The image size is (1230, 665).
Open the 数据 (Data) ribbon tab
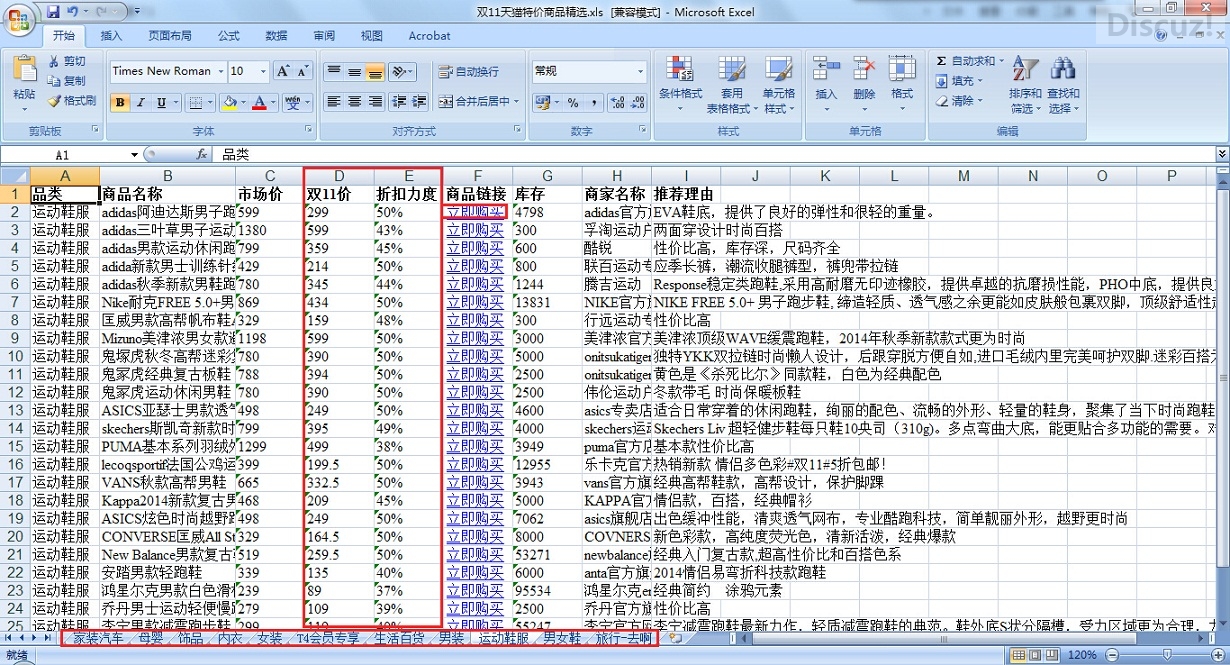click(277, 35)
